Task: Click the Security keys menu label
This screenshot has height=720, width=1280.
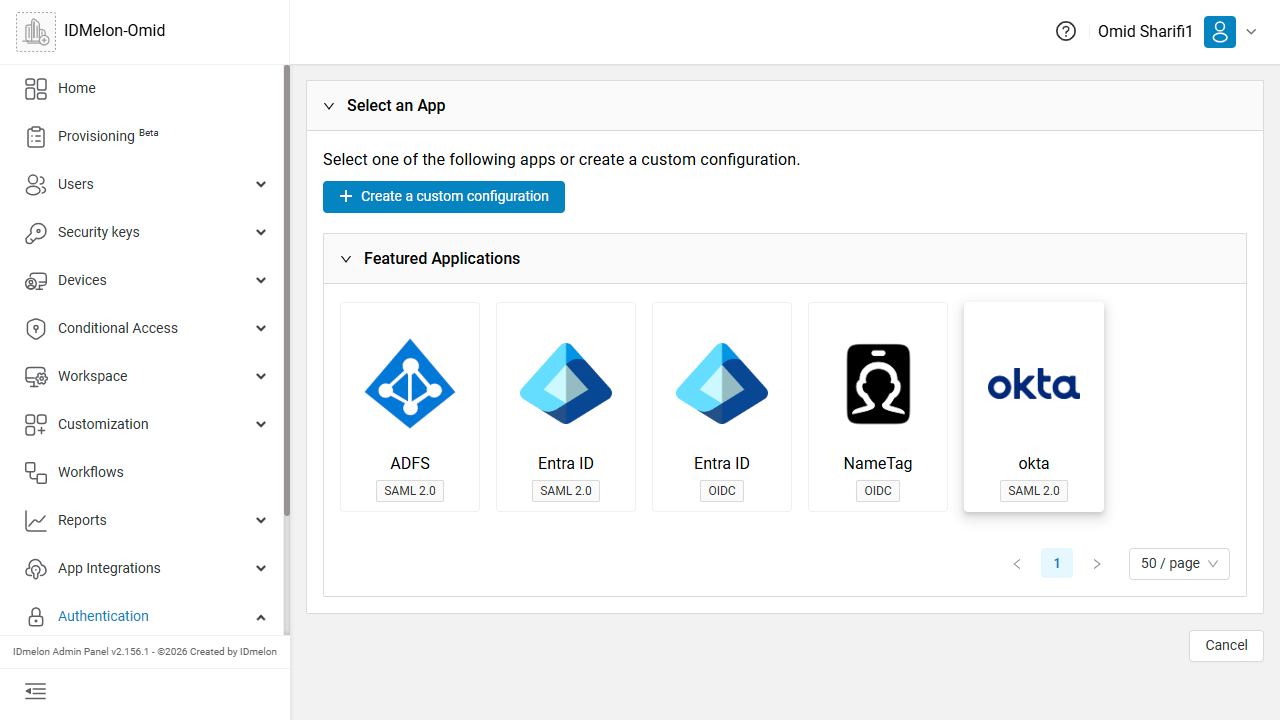Action: click(x=99, y=232)
